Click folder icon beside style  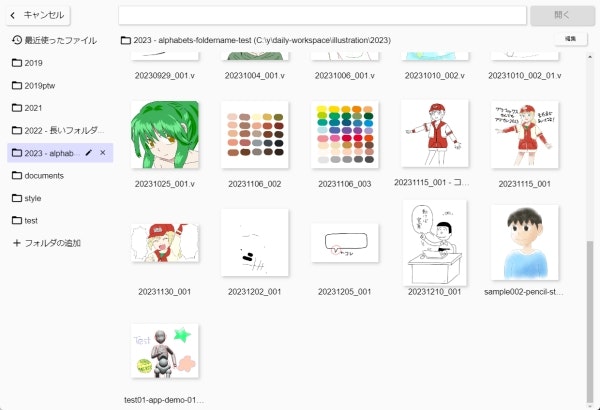(x=16, y=198)
